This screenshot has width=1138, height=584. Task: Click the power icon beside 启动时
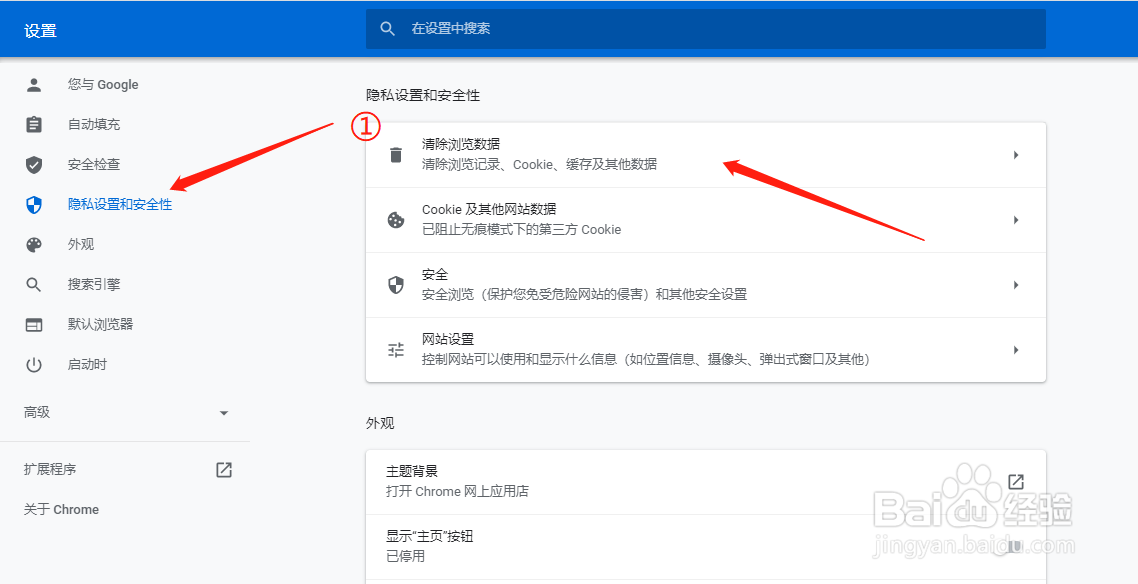click(34, 364)
